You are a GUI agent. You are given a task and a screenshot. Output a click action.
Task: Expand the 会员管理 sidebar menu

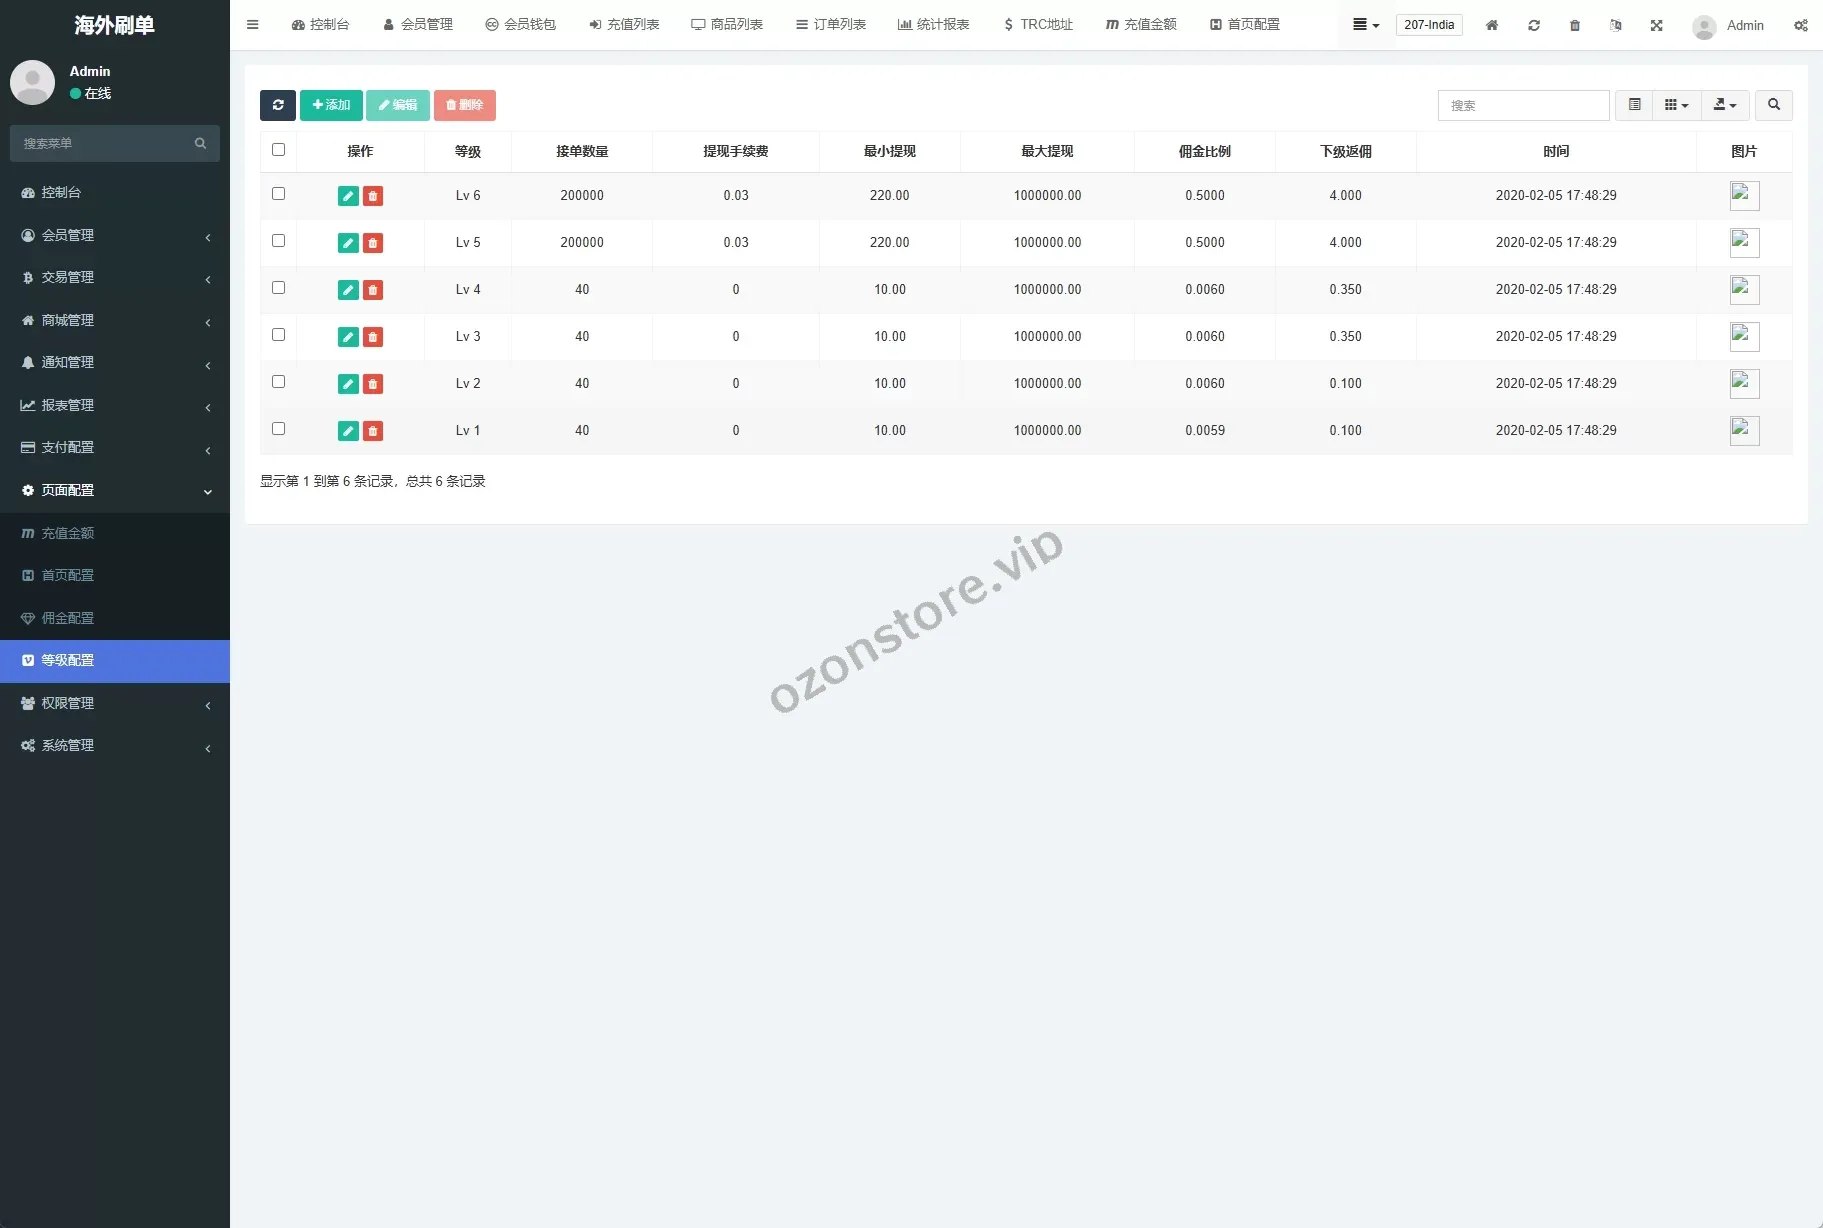pos(115,235)
